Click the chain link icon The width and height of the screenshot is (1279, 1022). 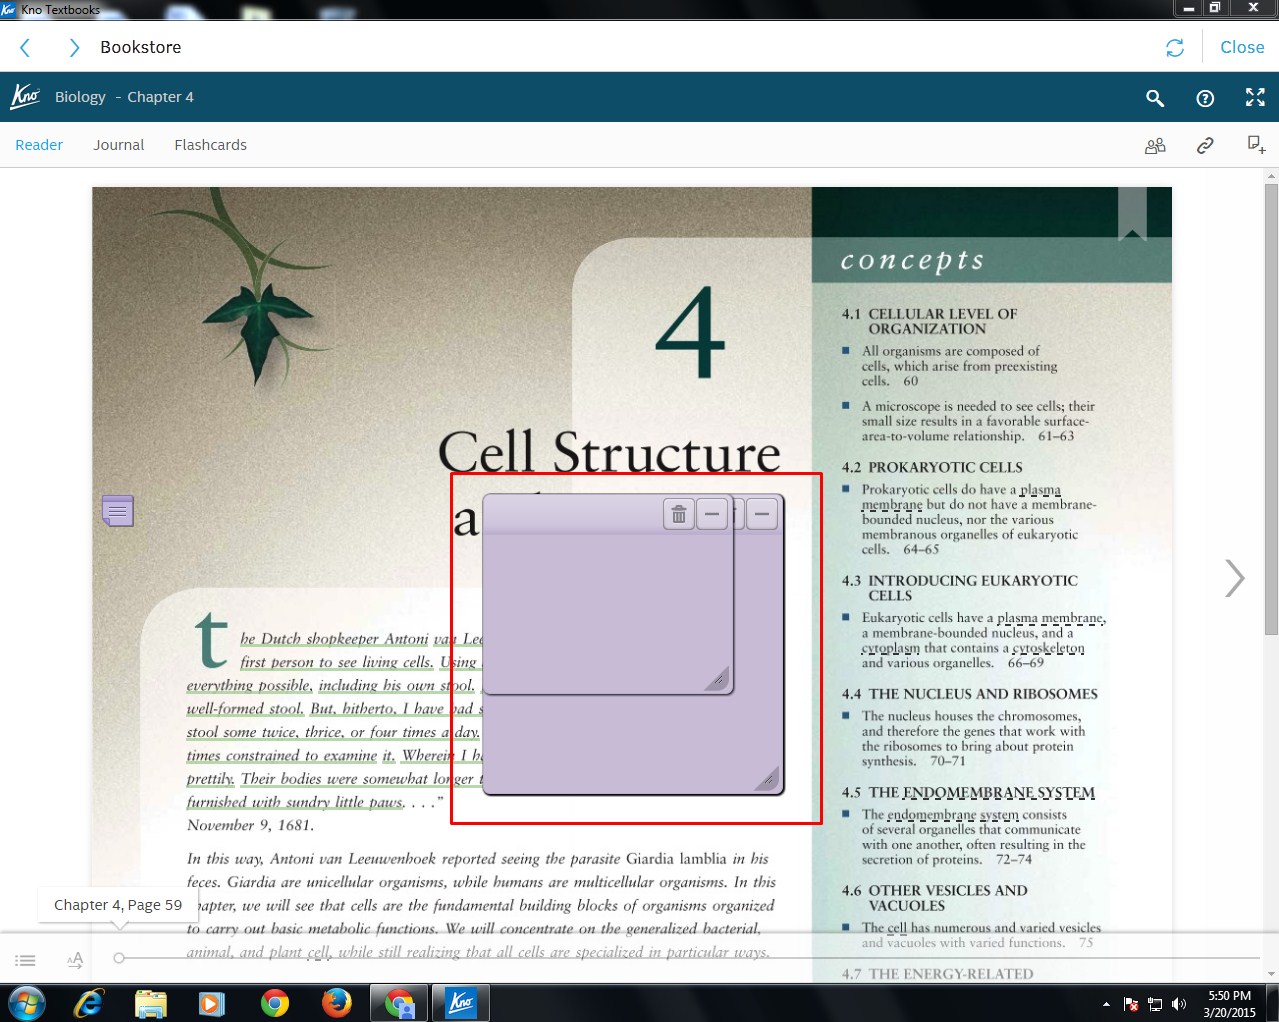(1205, 146)
